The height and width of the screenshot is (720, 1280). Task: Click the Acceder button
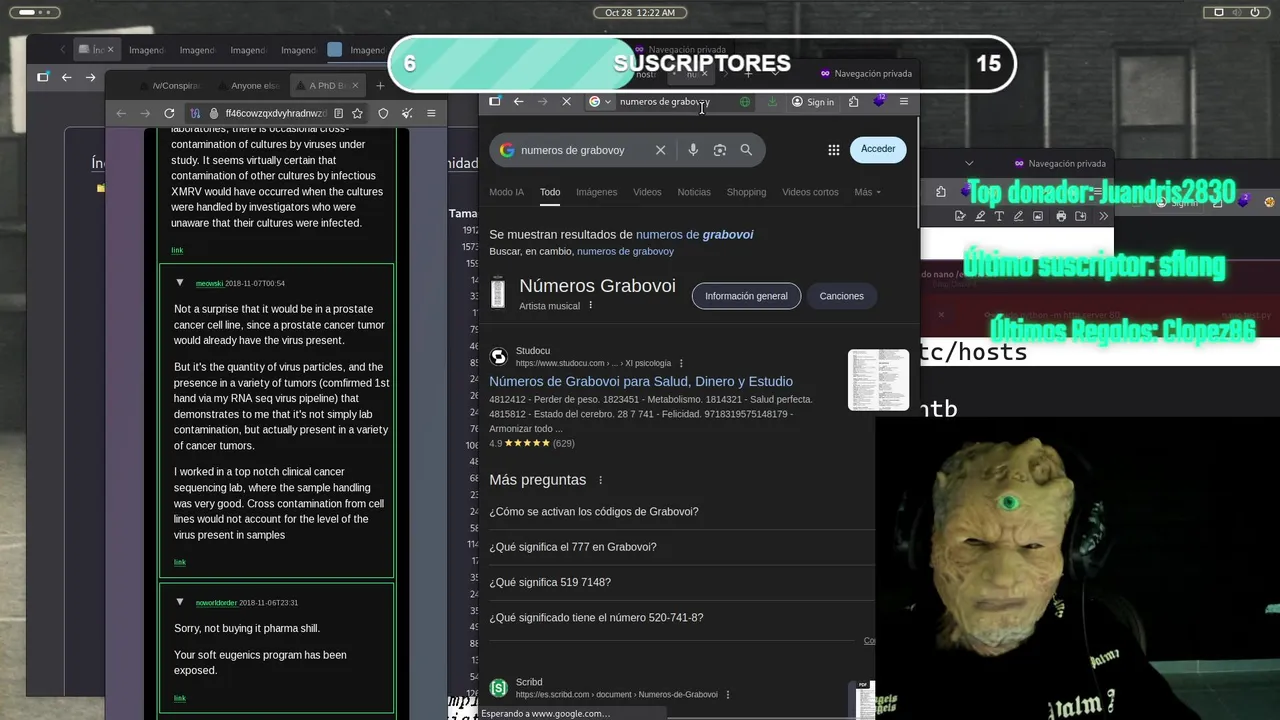[x=878, y=149]
